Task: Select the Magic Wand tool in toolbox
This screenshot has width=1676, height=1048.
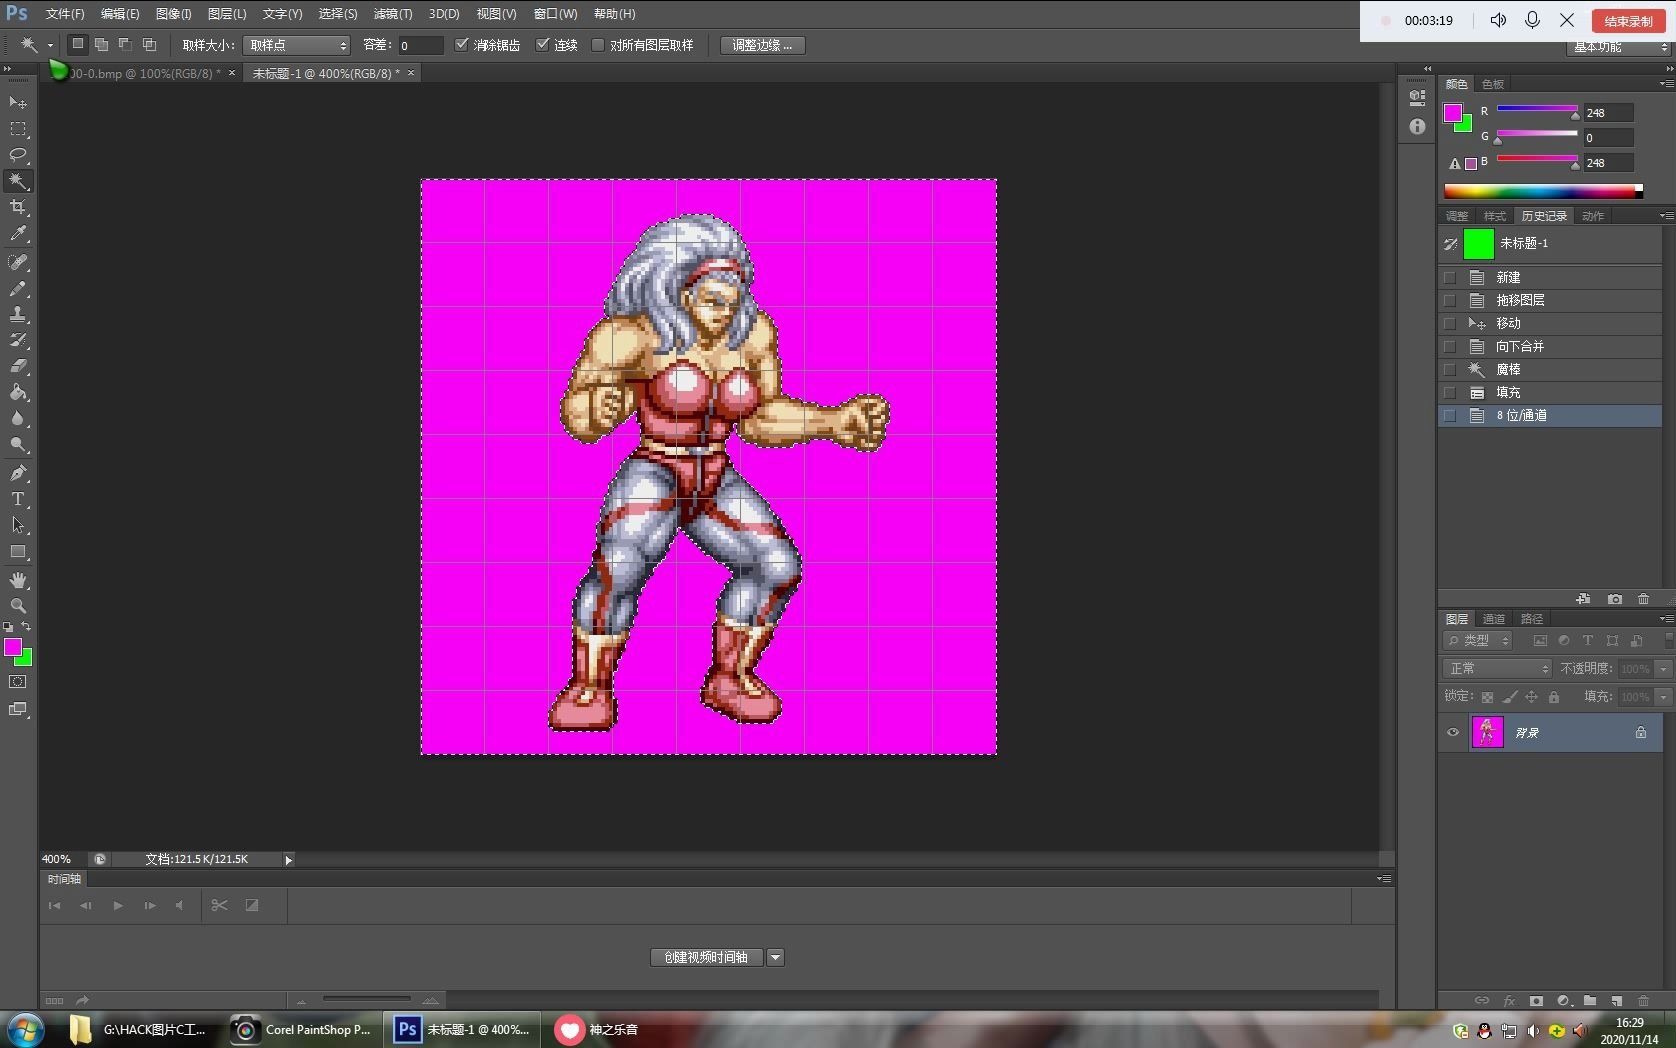Action: [x=18, y=181]
